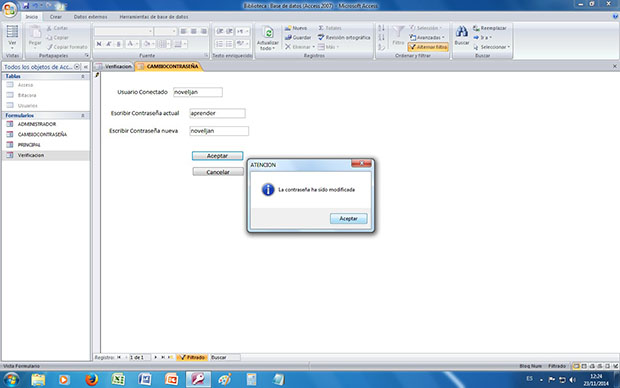Click Copiar formato brush command
Viewport: 620px width, 388px height.
[67, 47]
